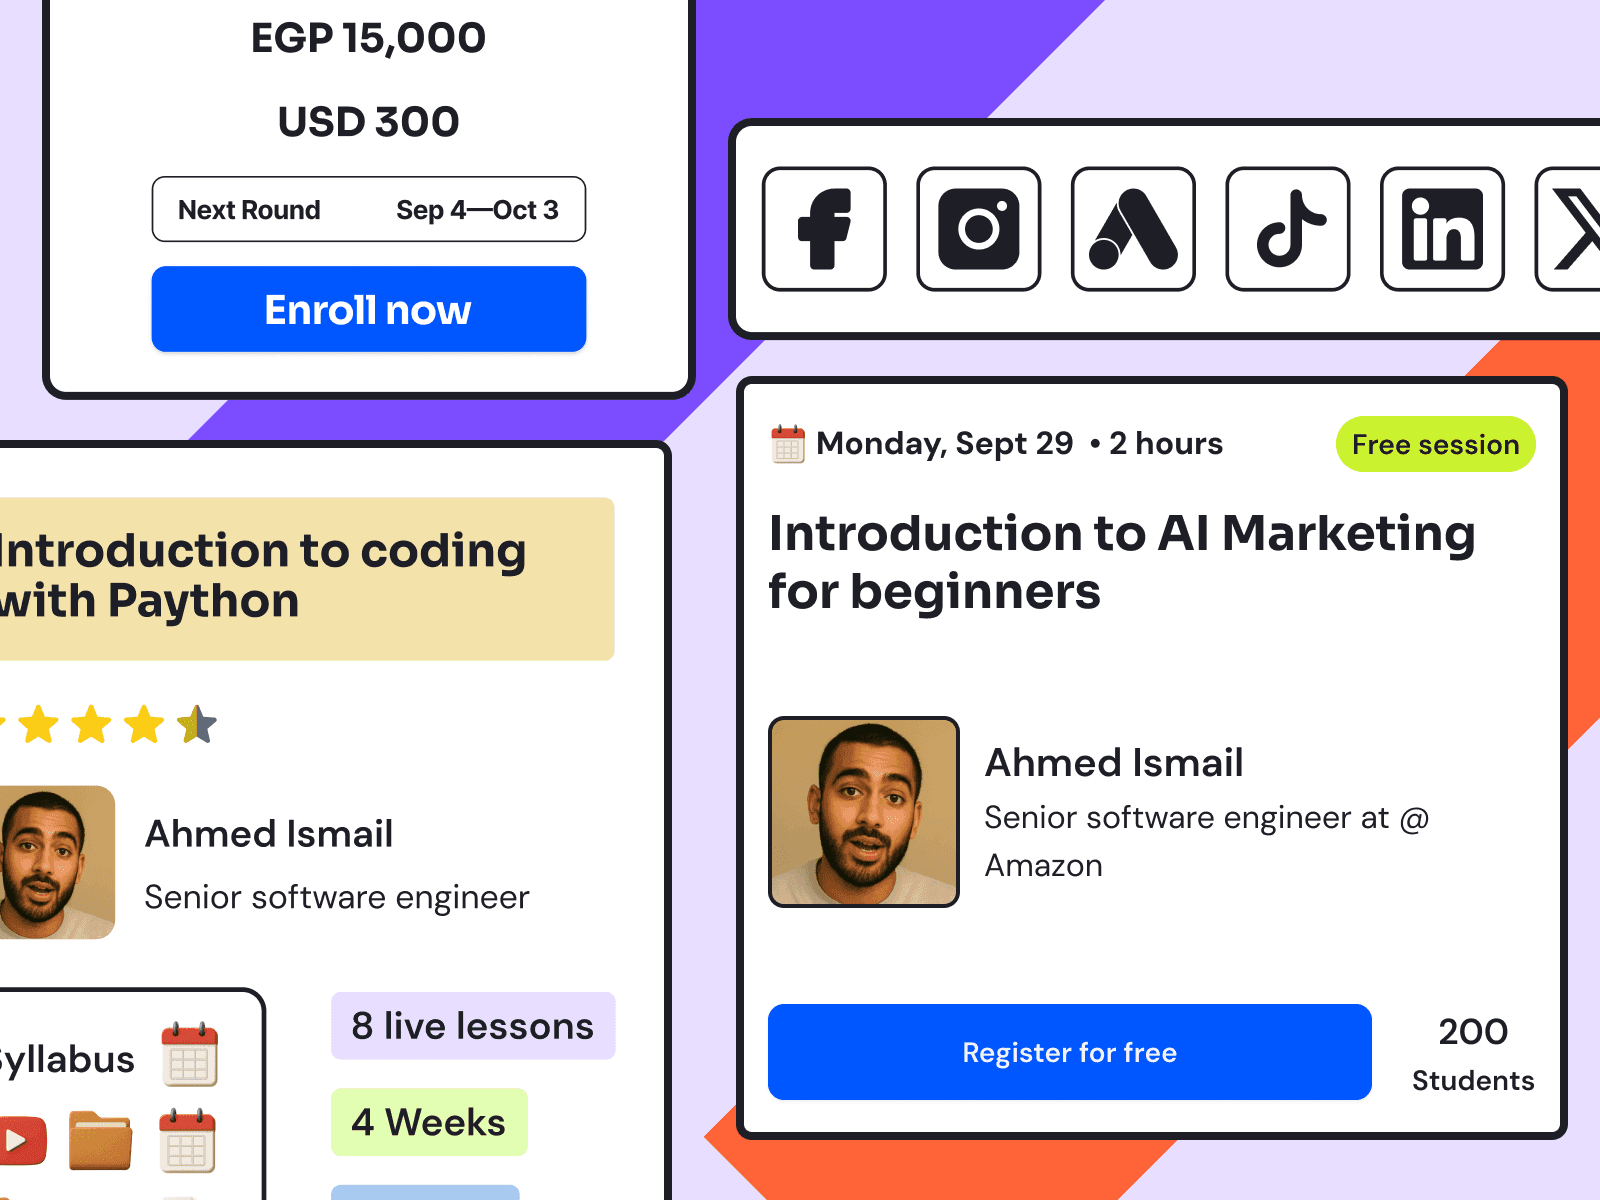Click the Introduction to coding with Paython title
1600x1200 pixels.
[263, 576]
